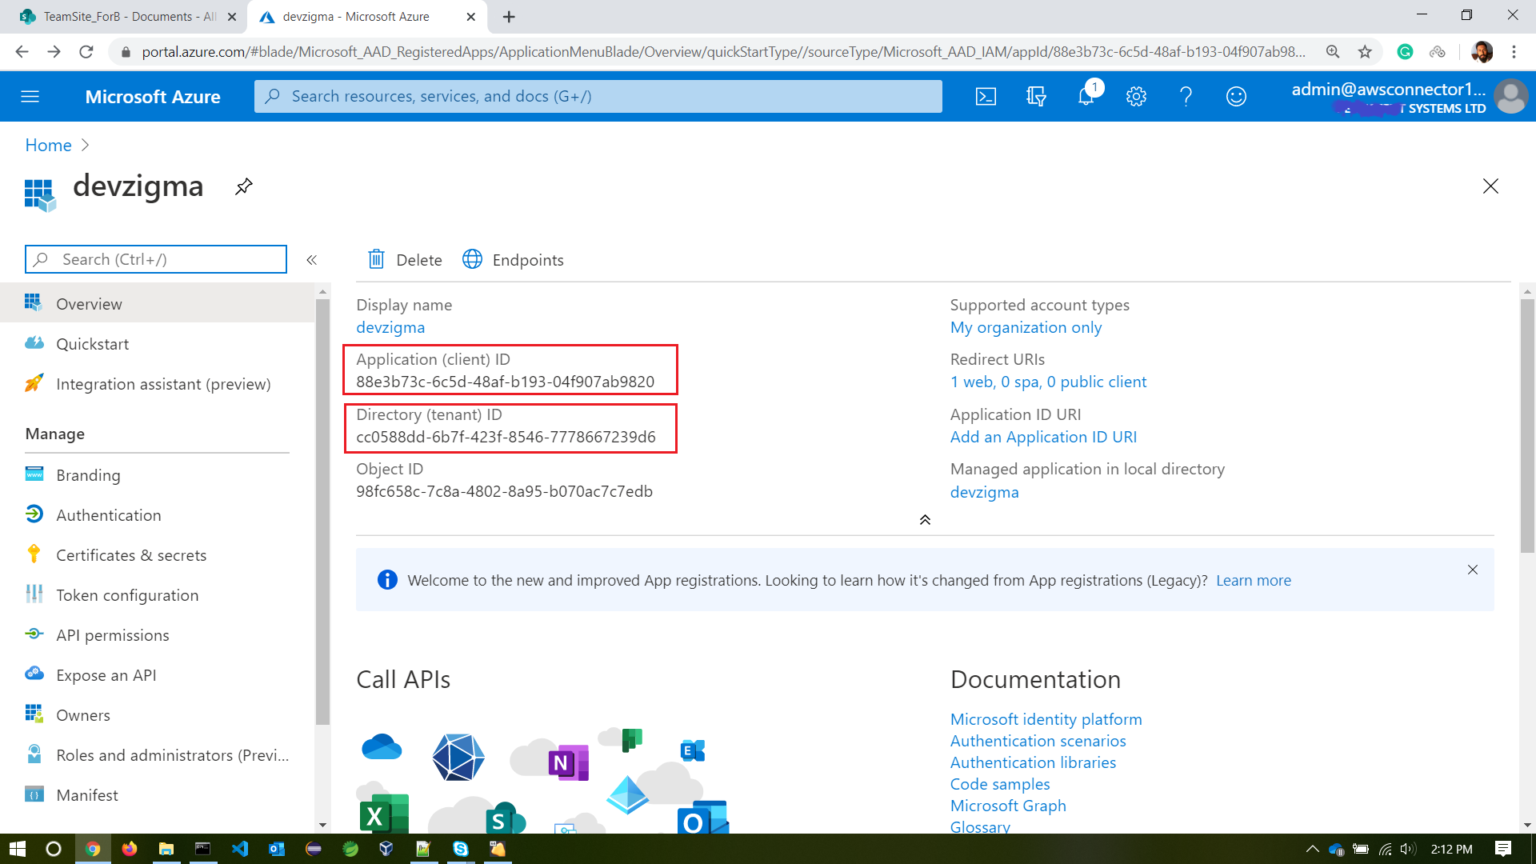The height and width of the screenshot is (864, 1536).
Task: Select the Directory (tenant) ID value
Action: point(506,436)
